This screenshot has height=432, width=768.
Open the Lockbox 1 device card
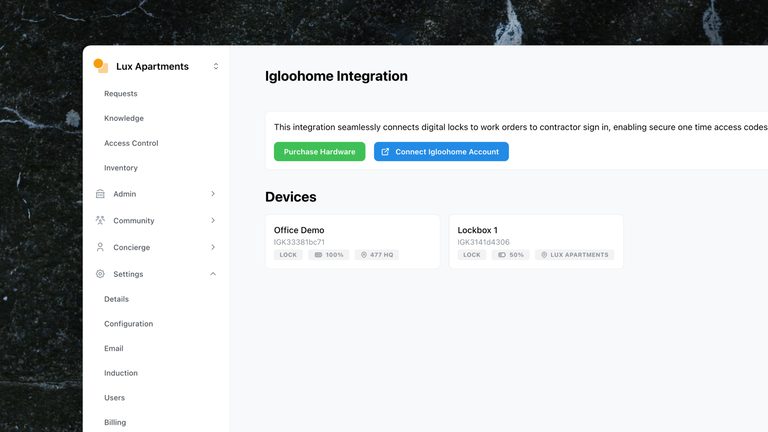536,241
